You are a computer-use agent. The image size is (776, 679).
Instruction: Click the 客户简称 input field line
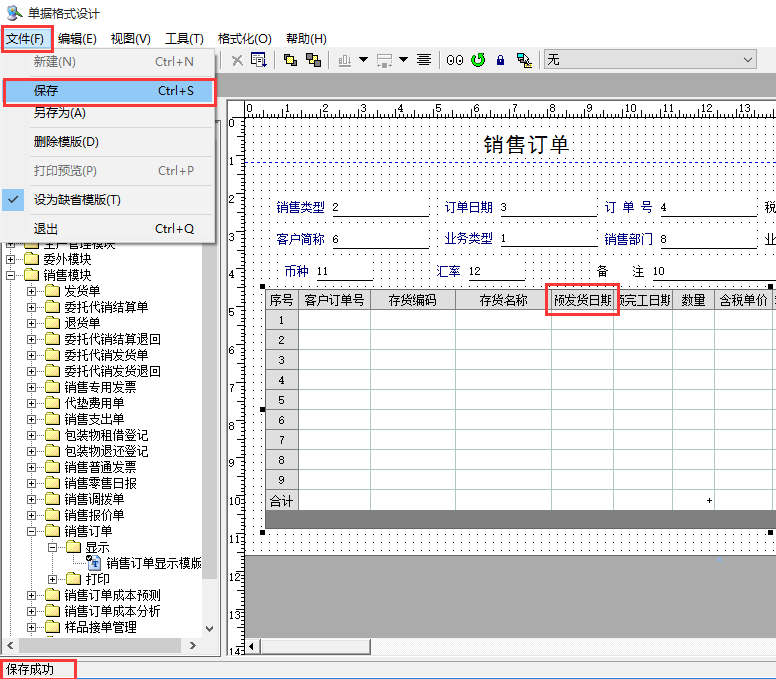(378, 240)
